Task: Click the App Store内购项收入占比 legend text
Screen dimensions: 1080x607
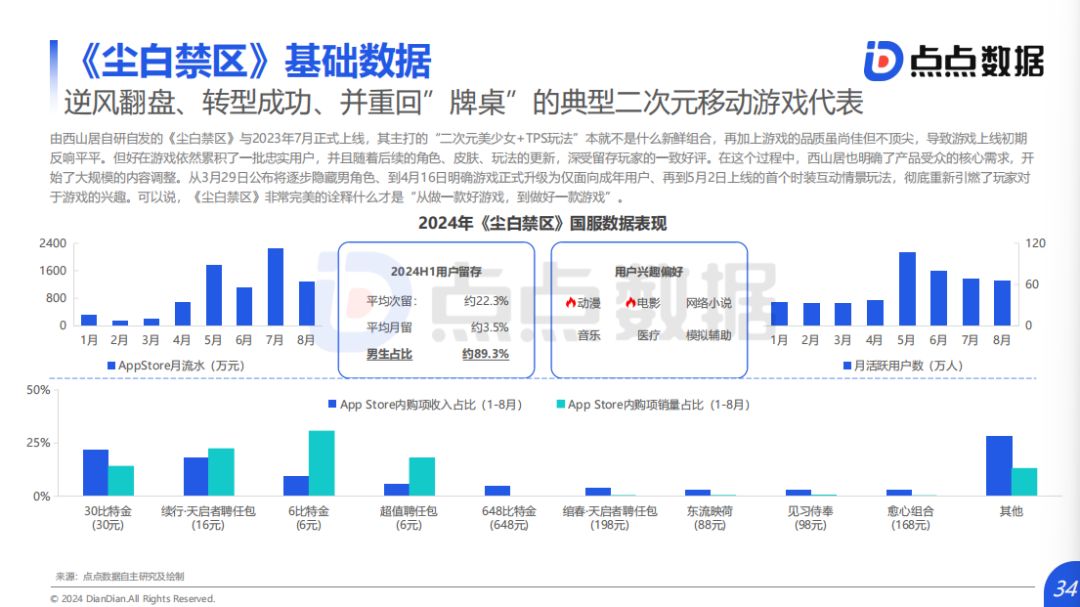Action: (431, 404)
